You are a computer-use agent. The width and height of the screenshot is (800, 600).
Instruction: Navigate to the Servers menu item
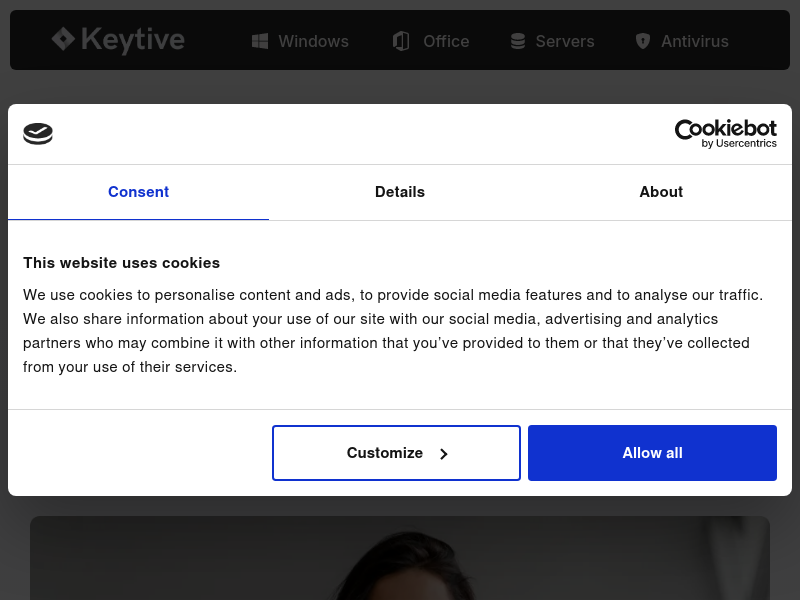click(553, 41)
